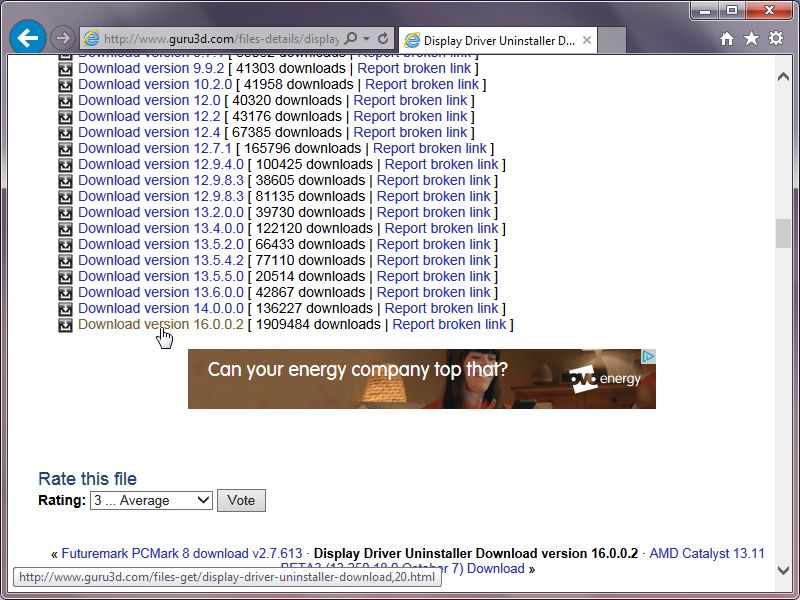Click the download icon beside version 13.5.5.0
The height and width of the screenshot is (600, 800).
(x=65, y=277)
